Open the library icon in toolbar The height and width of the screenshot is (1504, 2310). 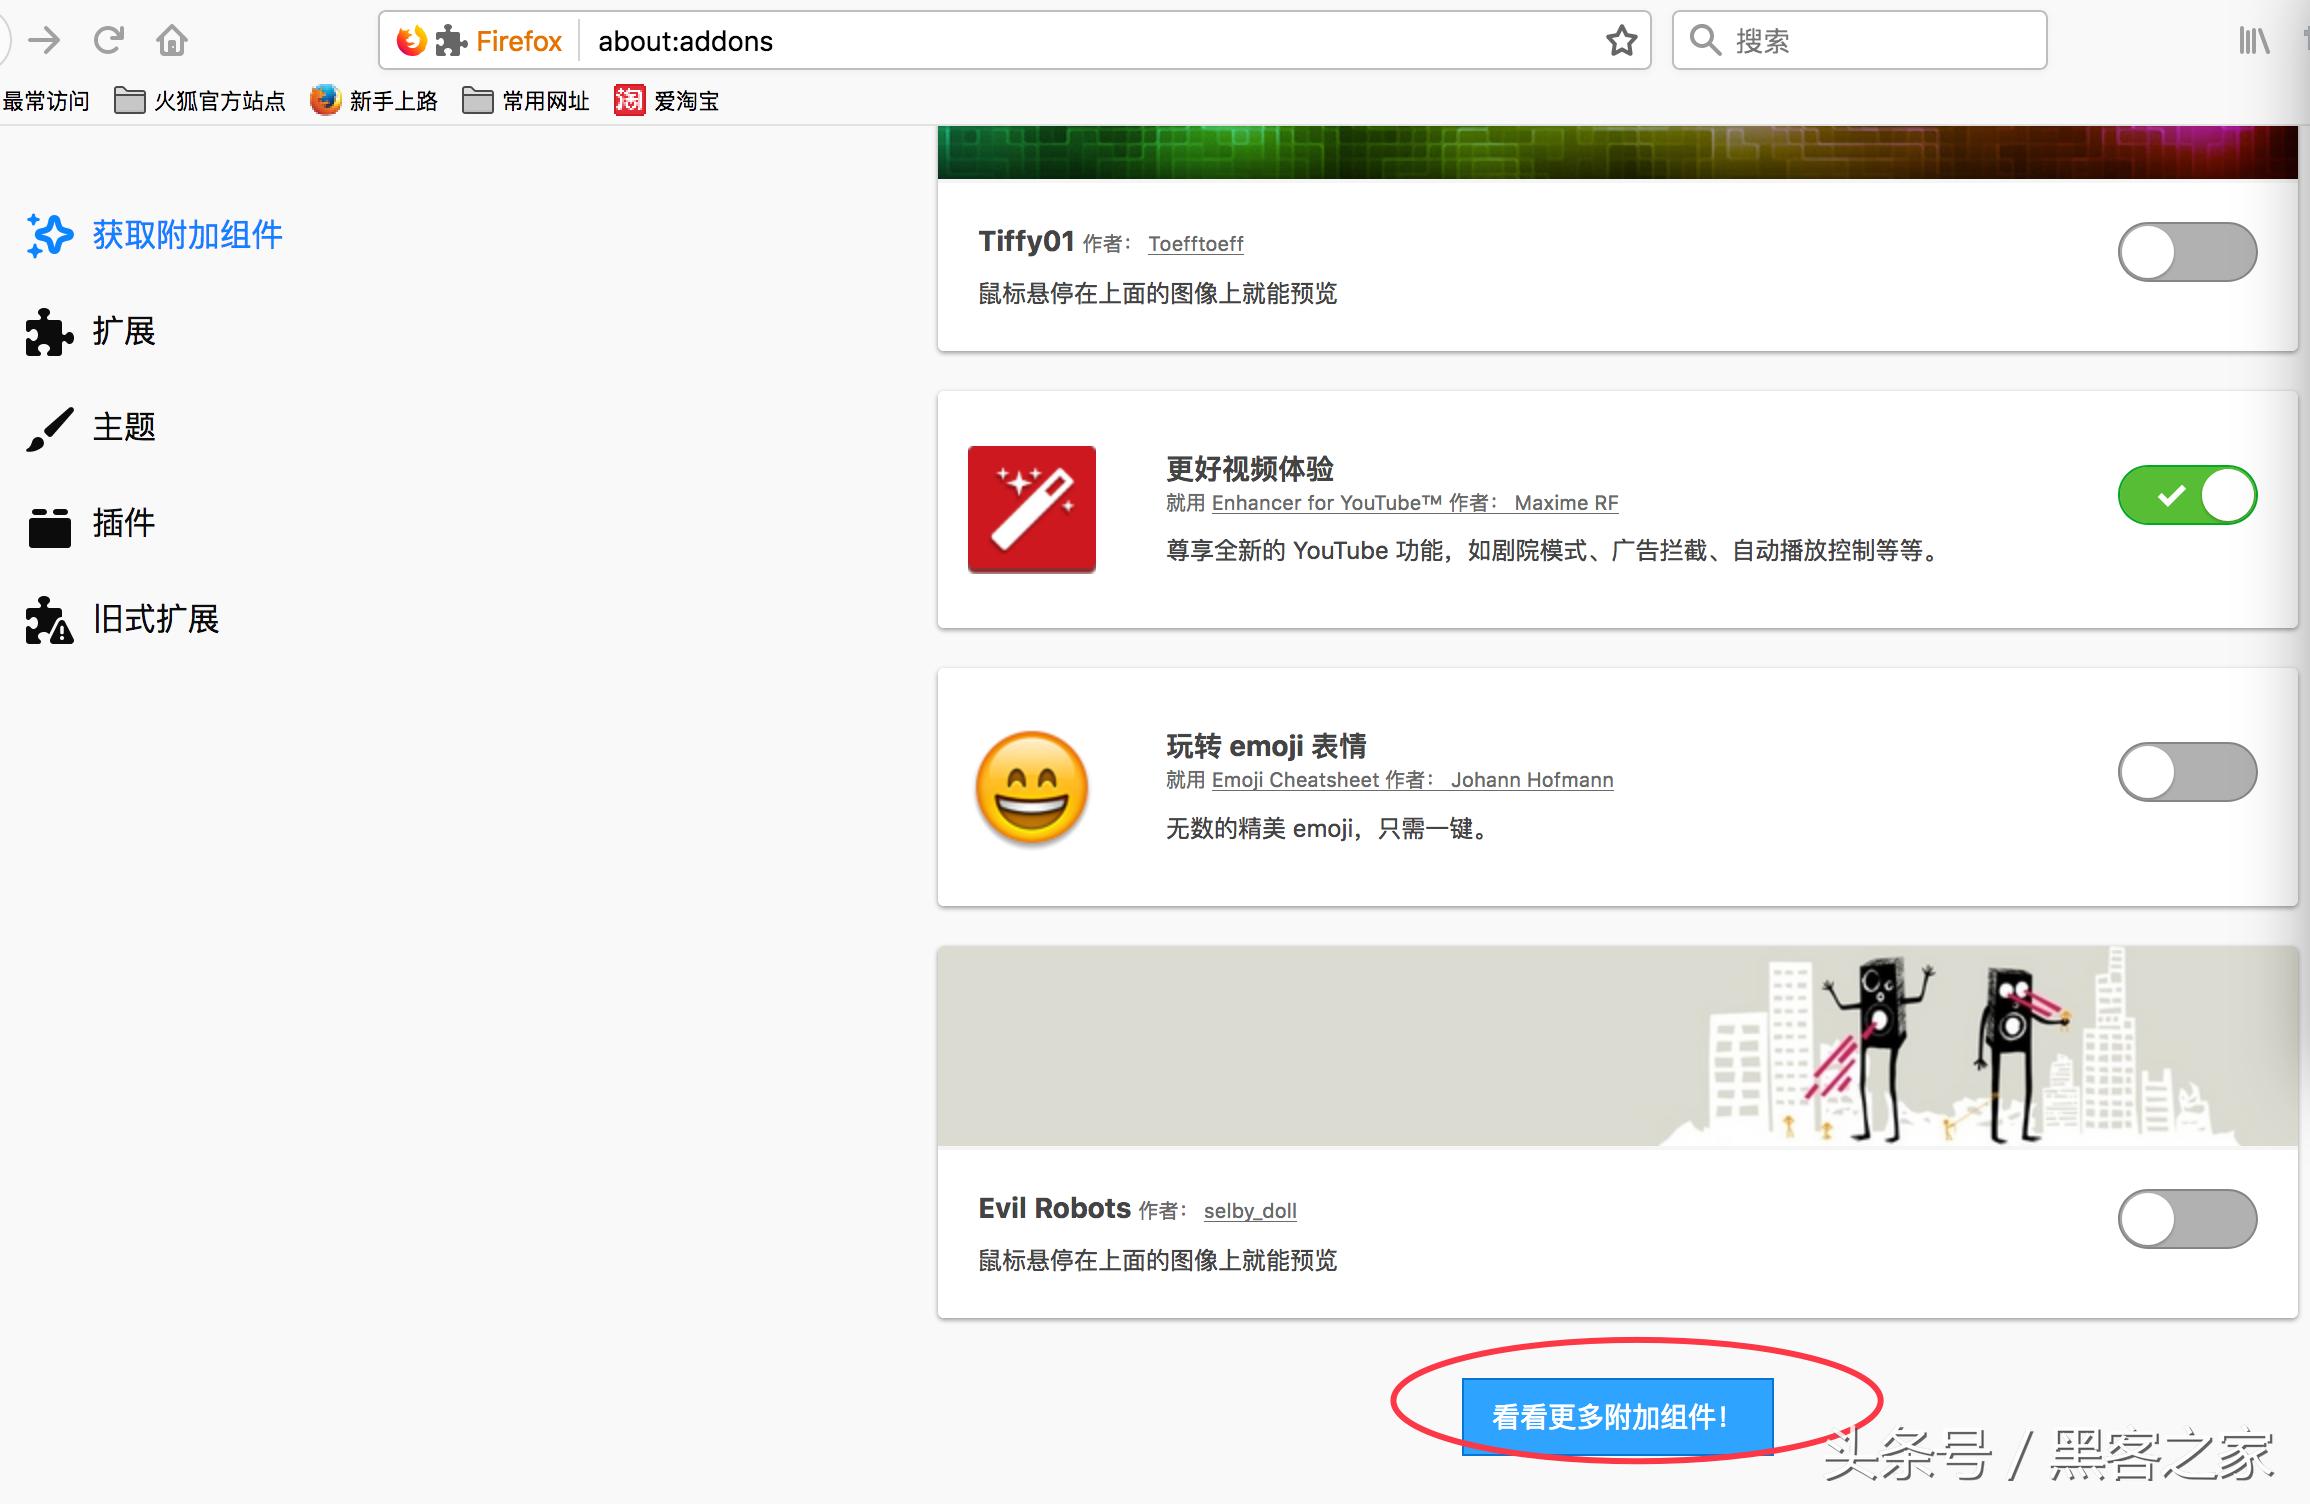(2254, 41)
